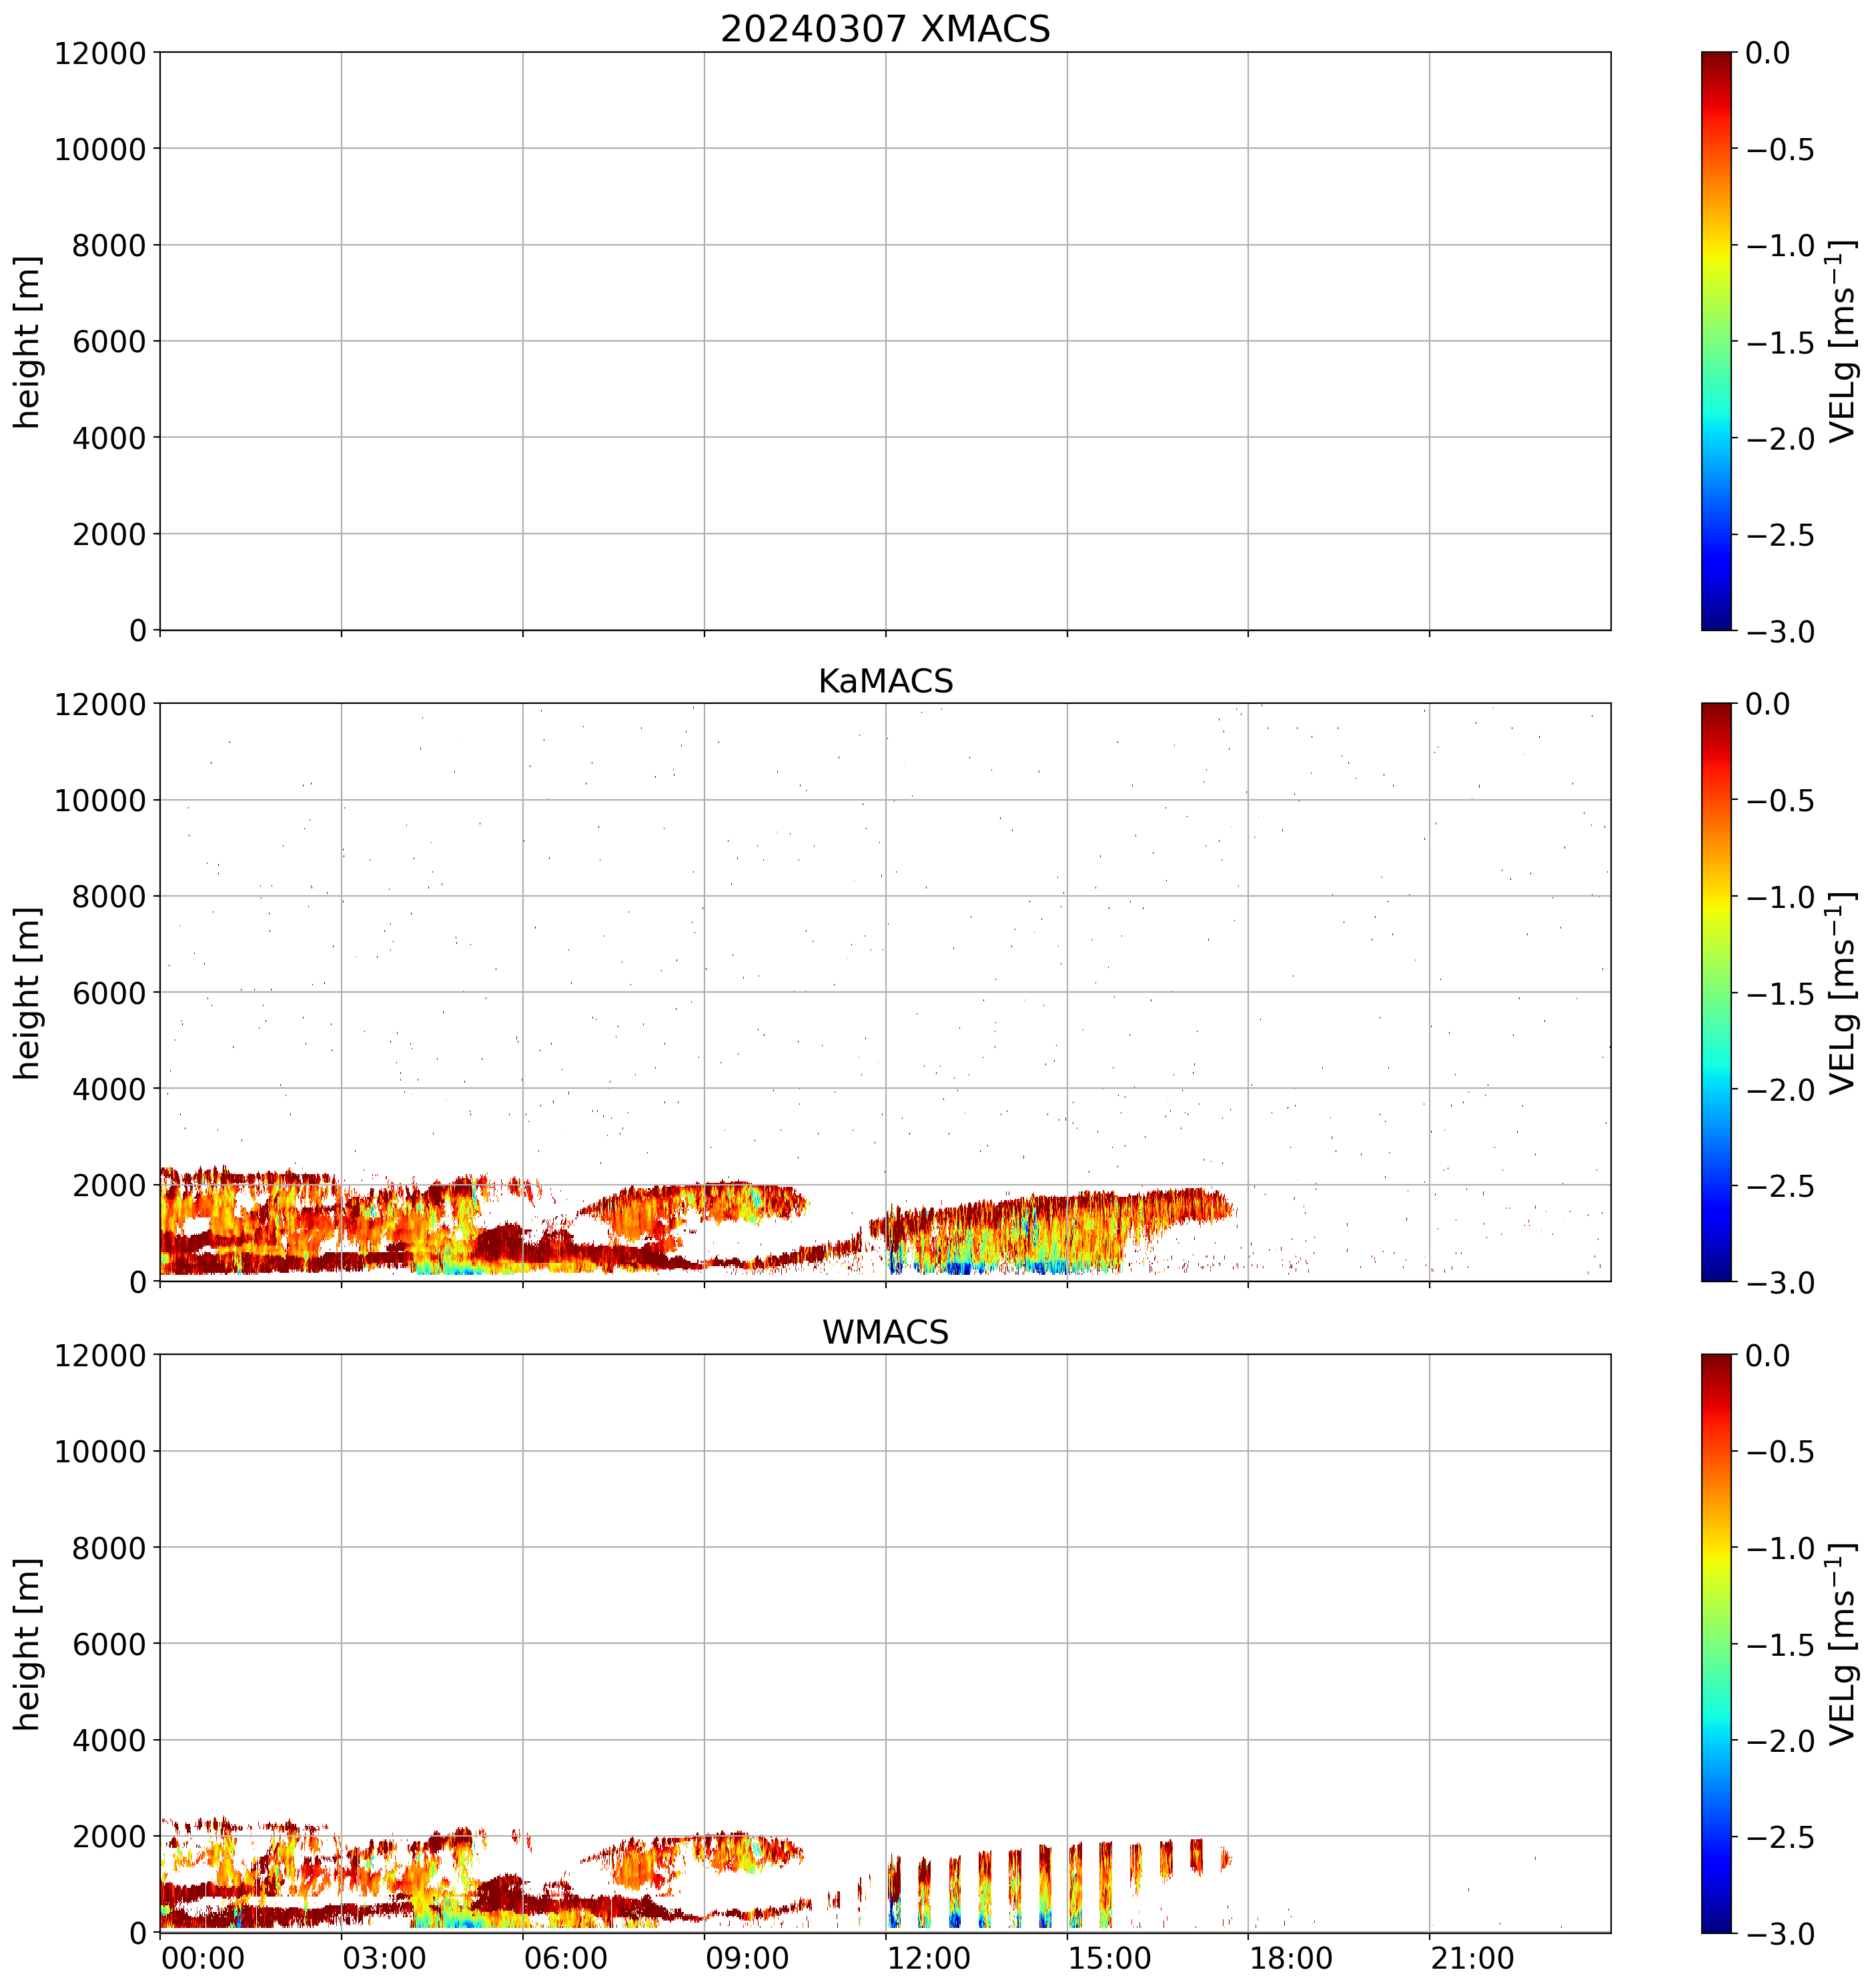Click the 21:00 time axis label
This screenshot has width=1876, height=1988.
pos(1472,1958)
